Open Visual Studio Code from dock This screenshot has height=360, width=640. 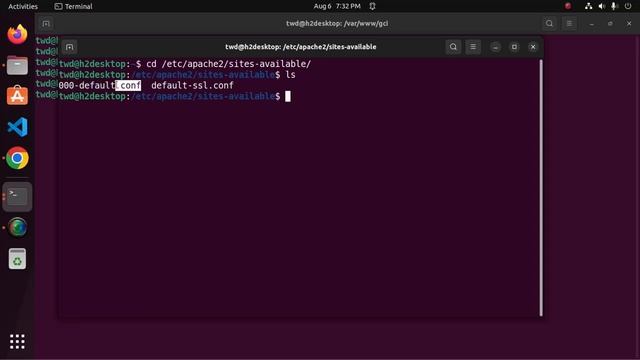tap(17, 127)
